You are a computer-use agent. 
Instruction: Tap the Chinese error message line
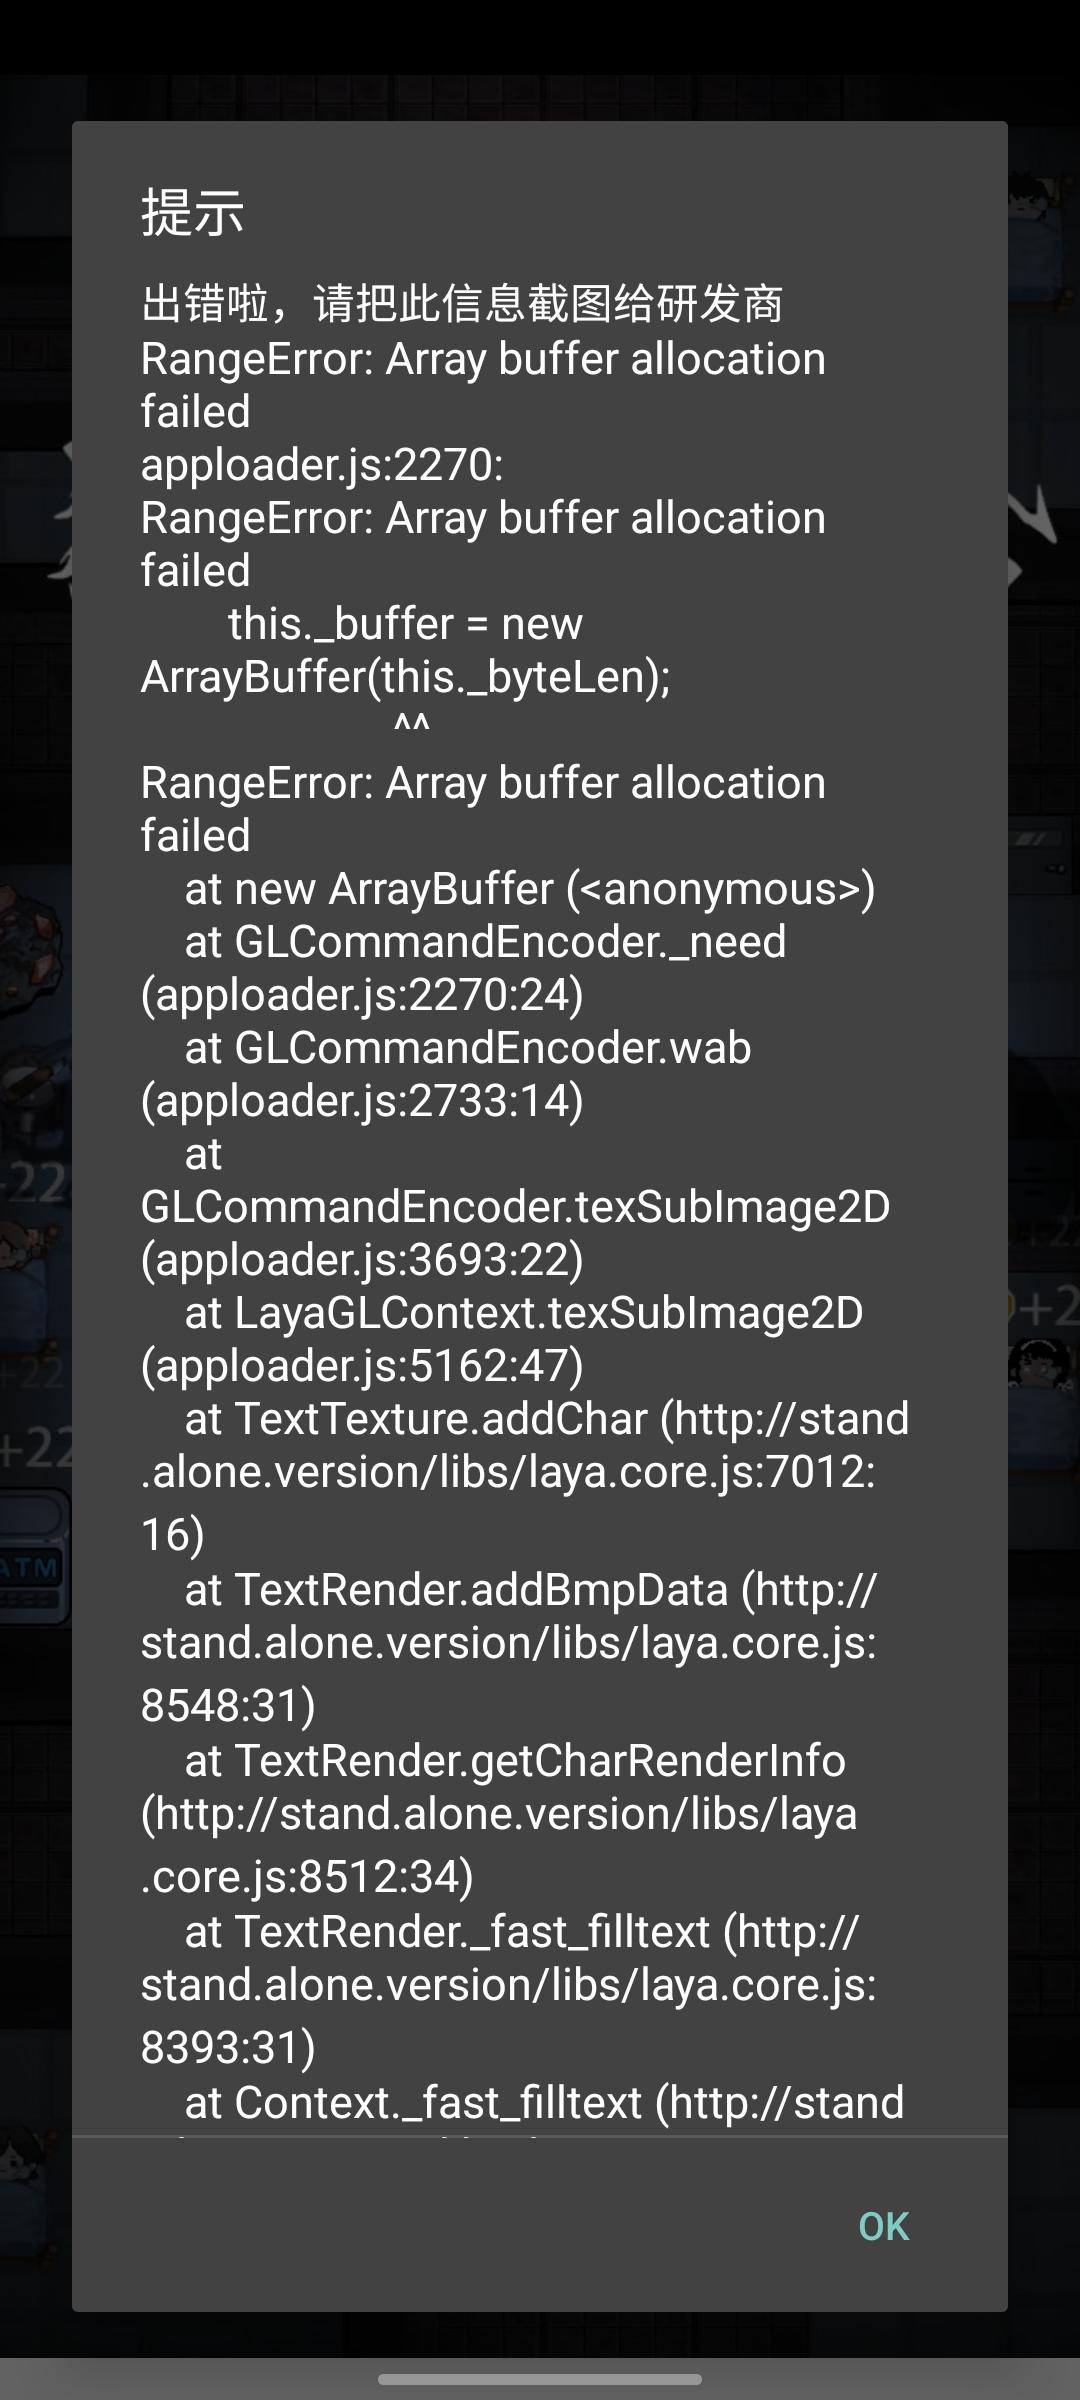462,304
